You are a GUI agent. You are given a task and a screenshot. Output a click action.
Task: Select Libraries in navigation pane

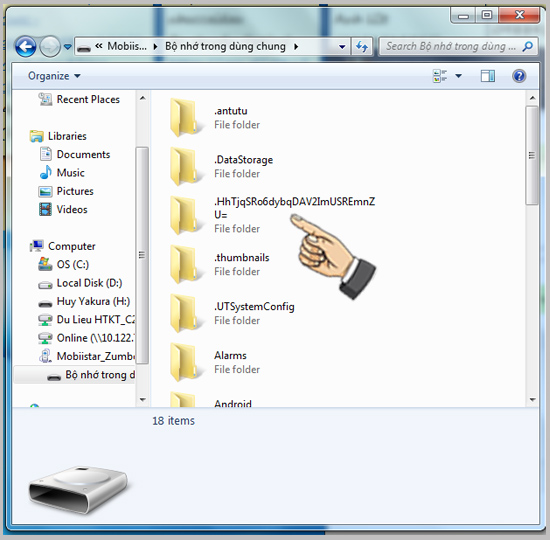(67, 136)
